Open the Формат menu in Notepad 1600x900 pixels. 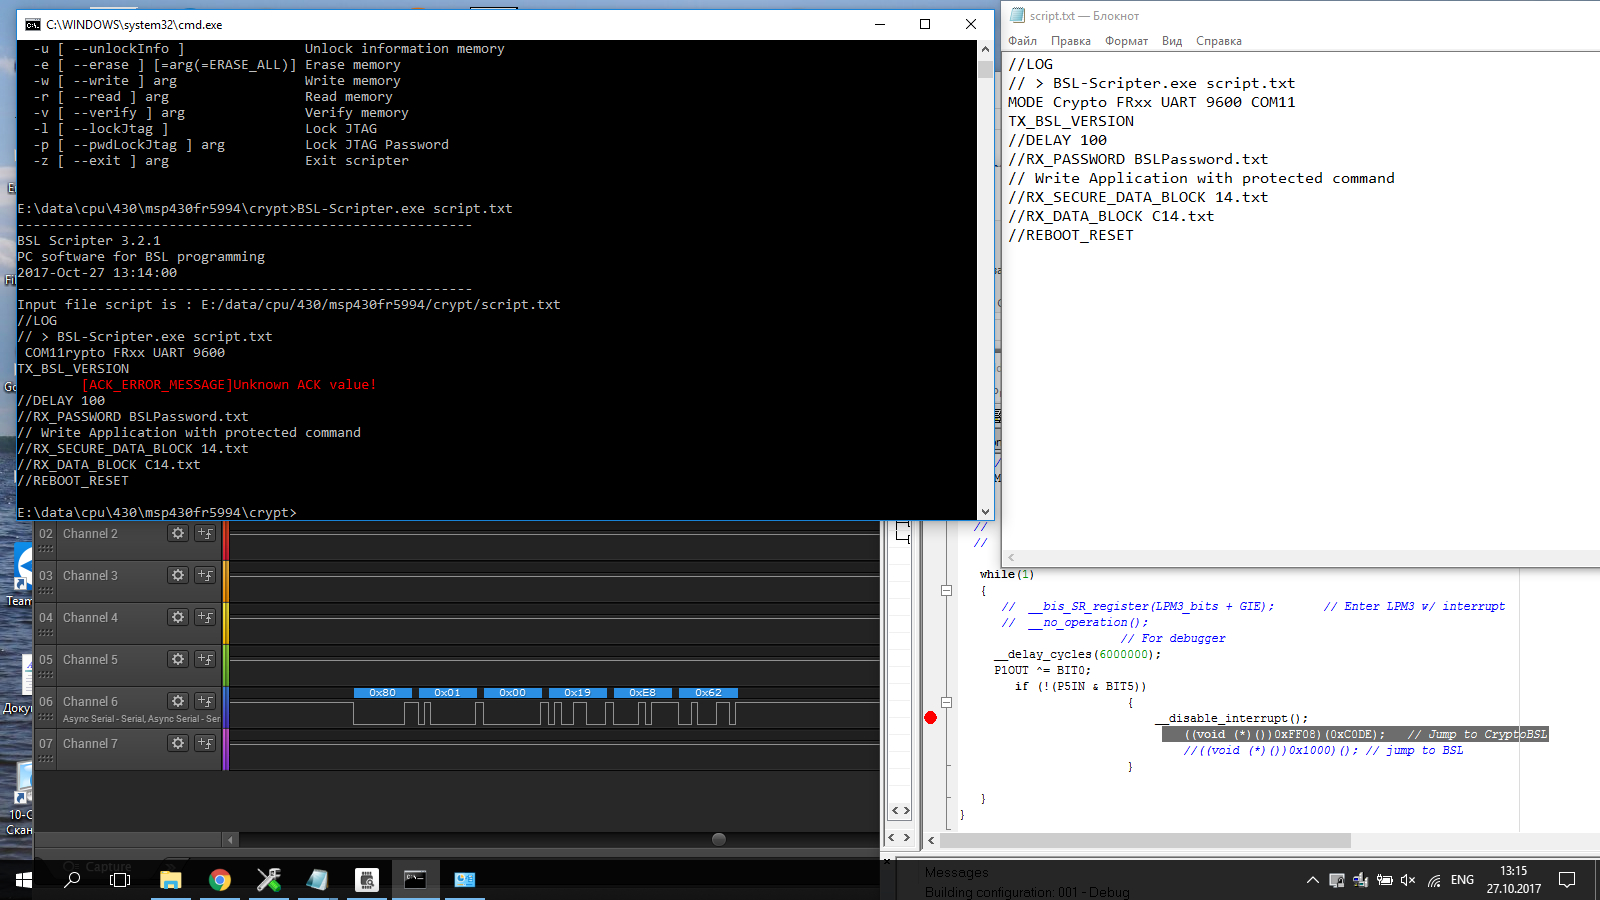[1126, 40]
